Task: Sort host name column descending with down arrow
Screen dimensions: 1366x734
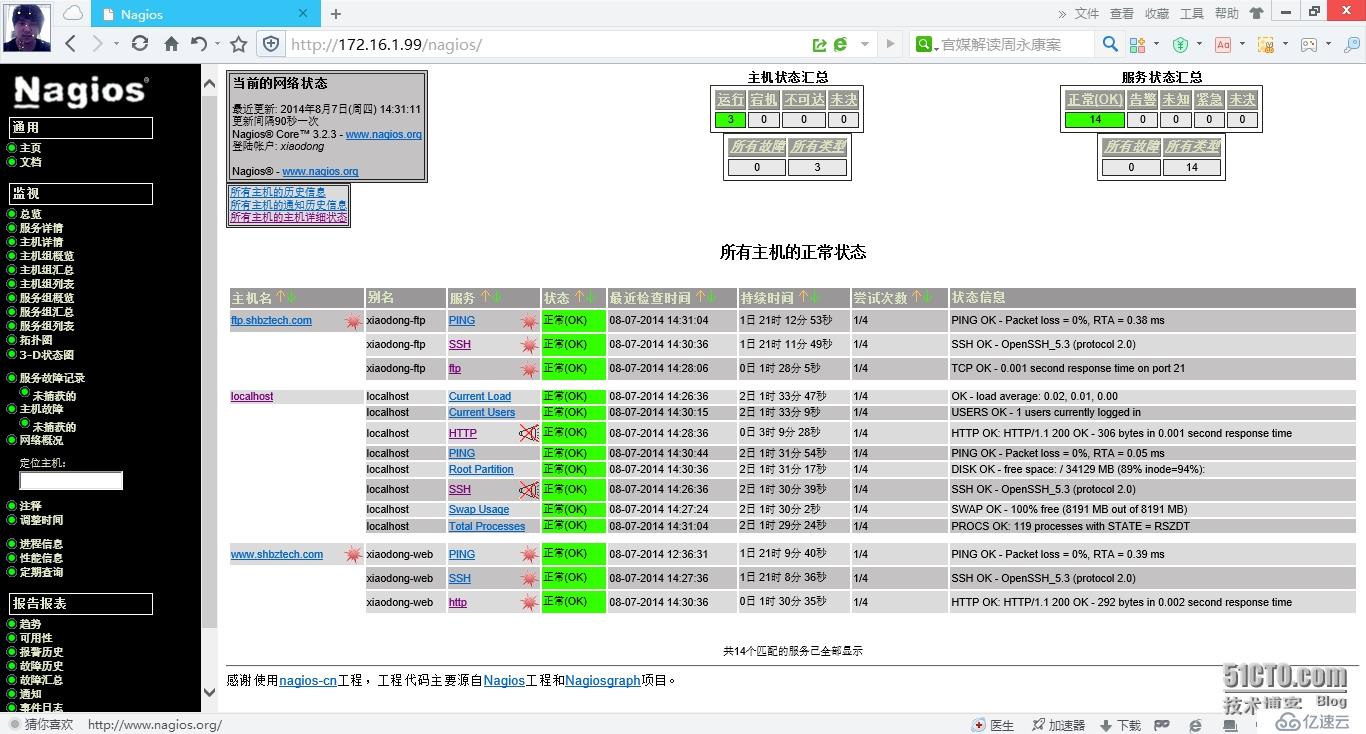Action: tap(293, 297)
